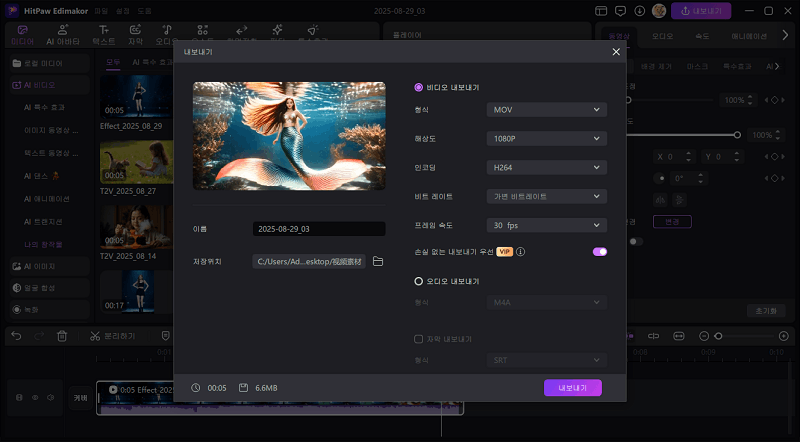
Task: Expand the H264 encoding dropdown
Action: tap(546, 168)
